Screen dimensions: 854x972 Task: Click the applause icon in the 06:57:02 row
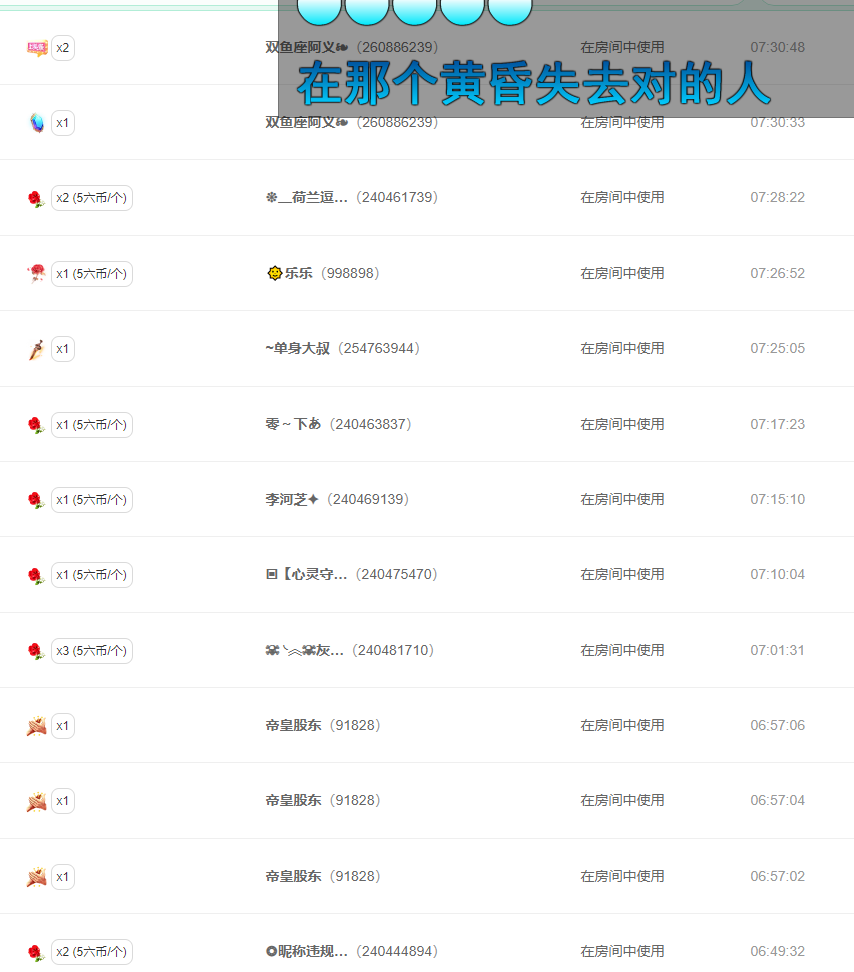[37, 877]
